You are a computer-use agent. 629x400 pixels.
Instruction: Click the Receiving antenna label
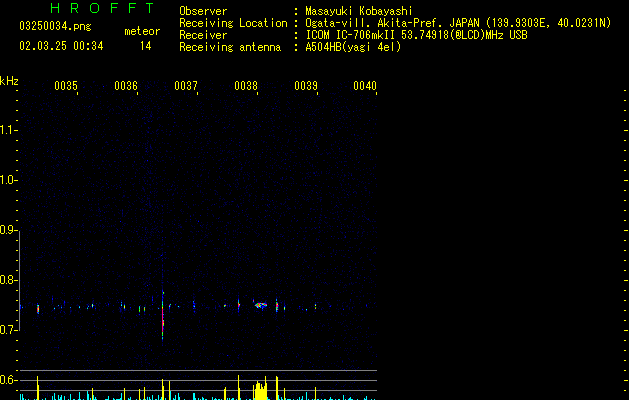230,47
